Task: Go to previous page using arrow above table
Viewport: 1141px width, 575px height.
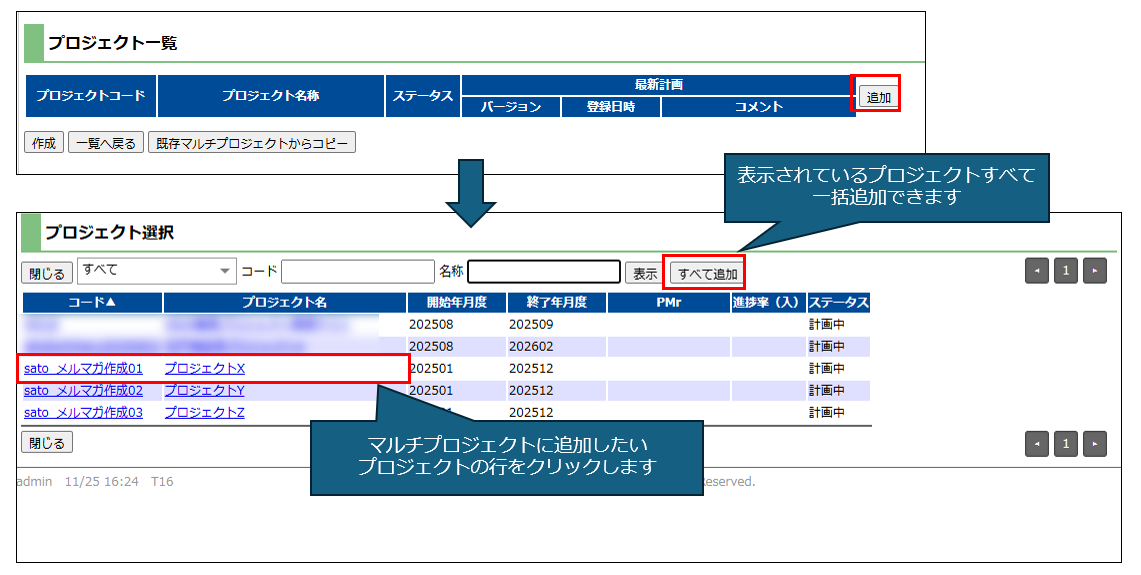Action: [x=1038, y=272]
